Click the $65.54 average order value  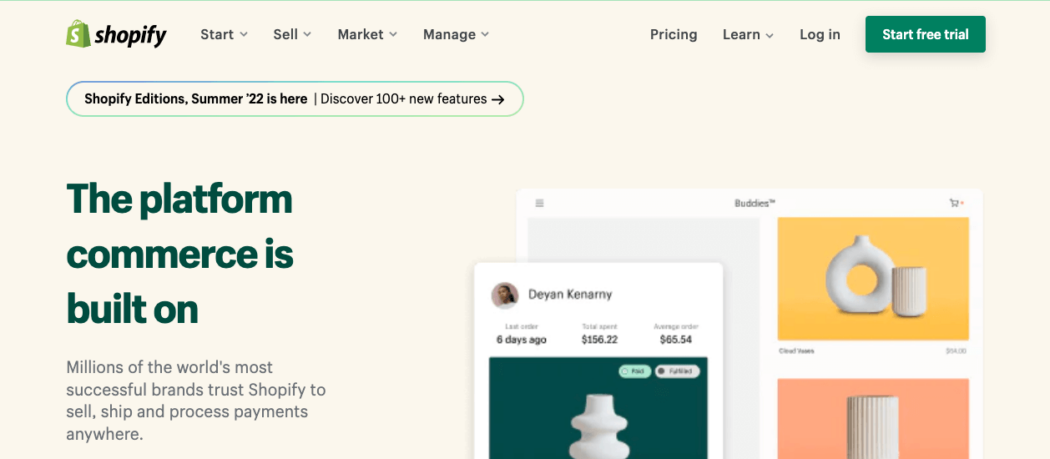(676, 340)
